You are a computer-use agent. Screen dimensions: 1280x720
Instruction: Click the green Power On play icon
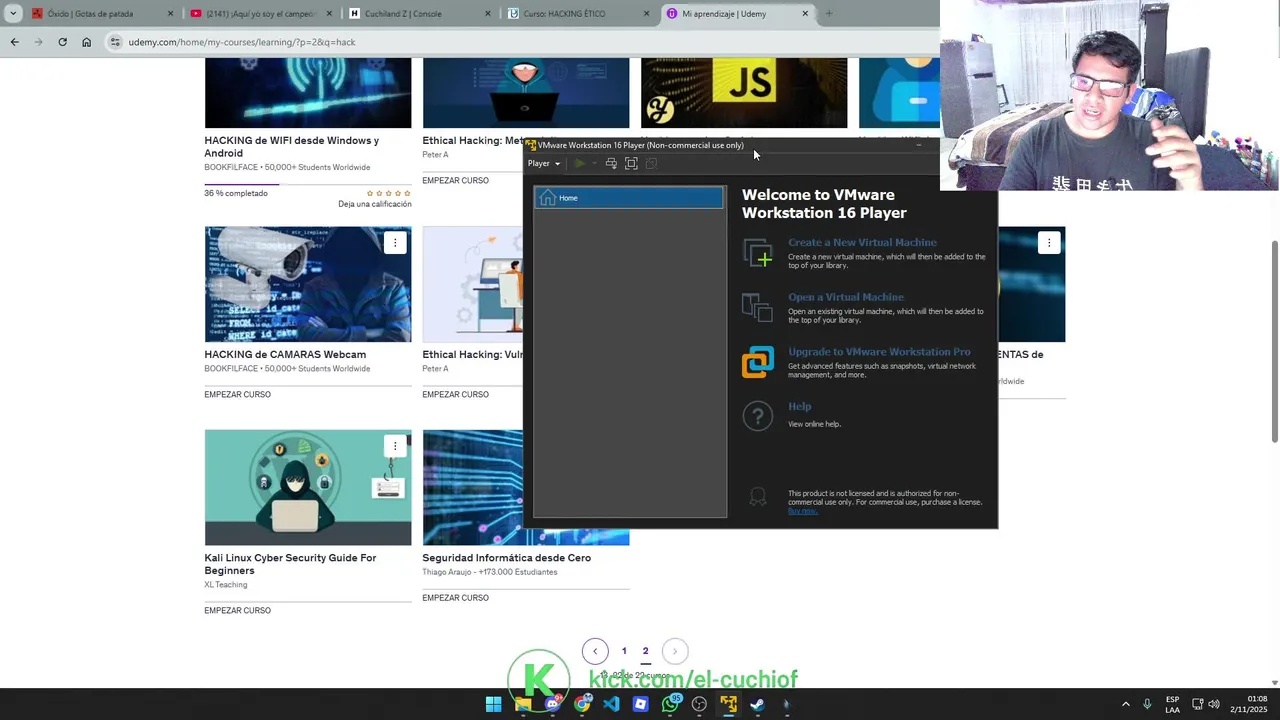tap(579, 163)
